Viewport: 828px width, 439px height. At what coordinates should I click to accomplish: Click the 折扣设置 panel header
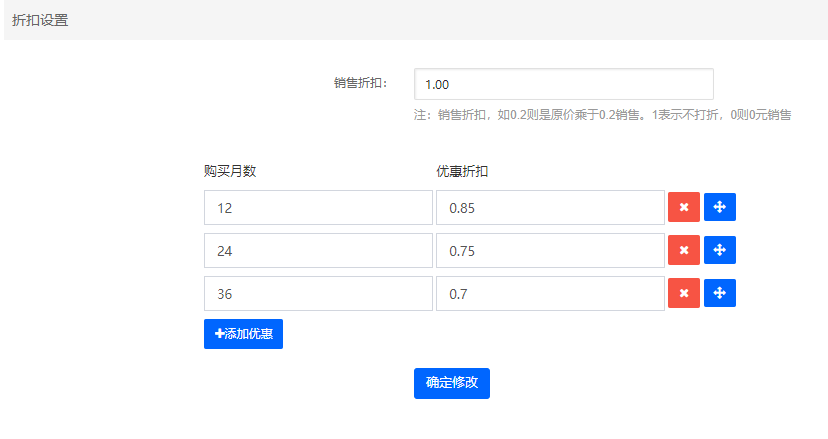pos(40,20)
